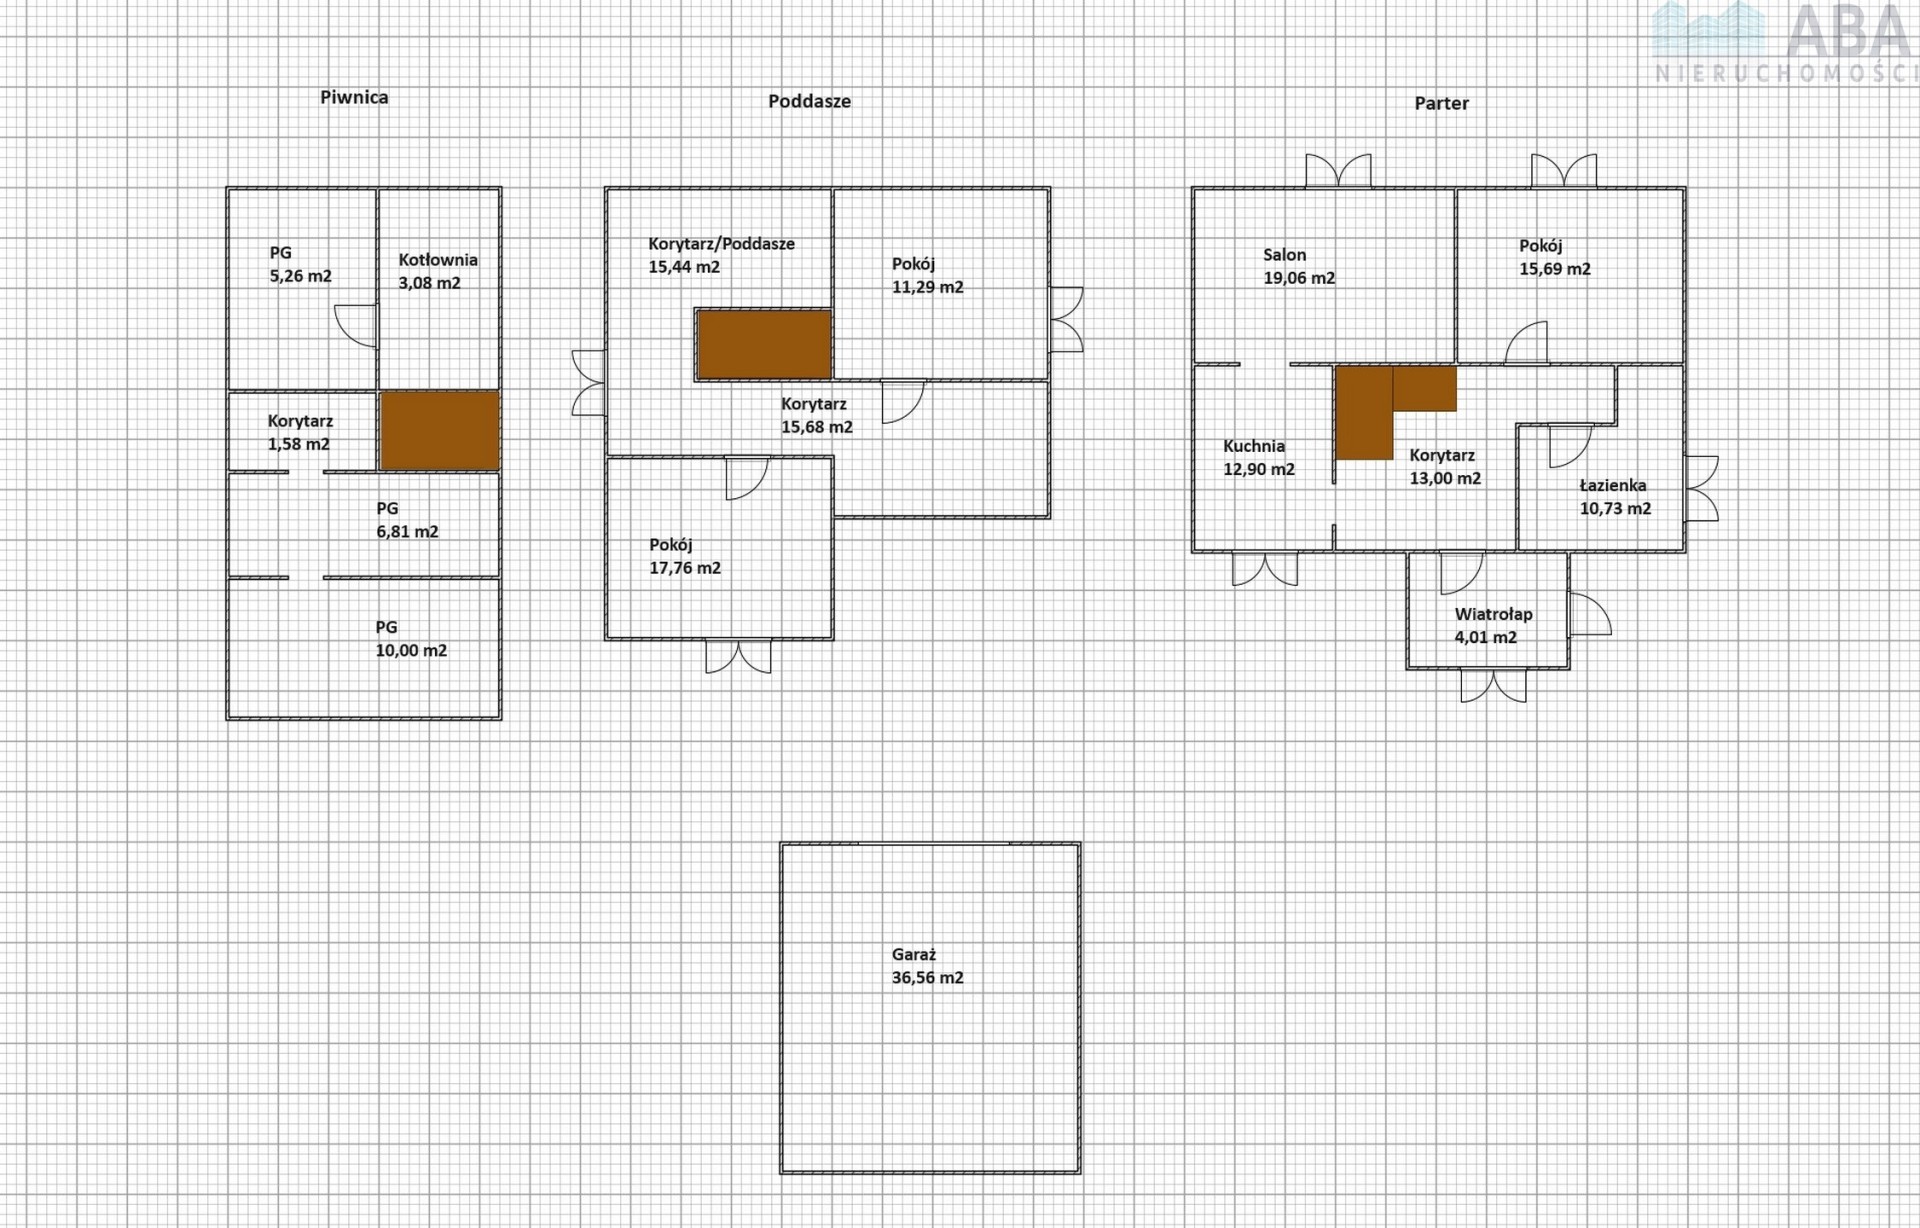This screenshot has width=1920, height=1228.
Task: Select the Poddasze floor title
Action: [809, 101]
